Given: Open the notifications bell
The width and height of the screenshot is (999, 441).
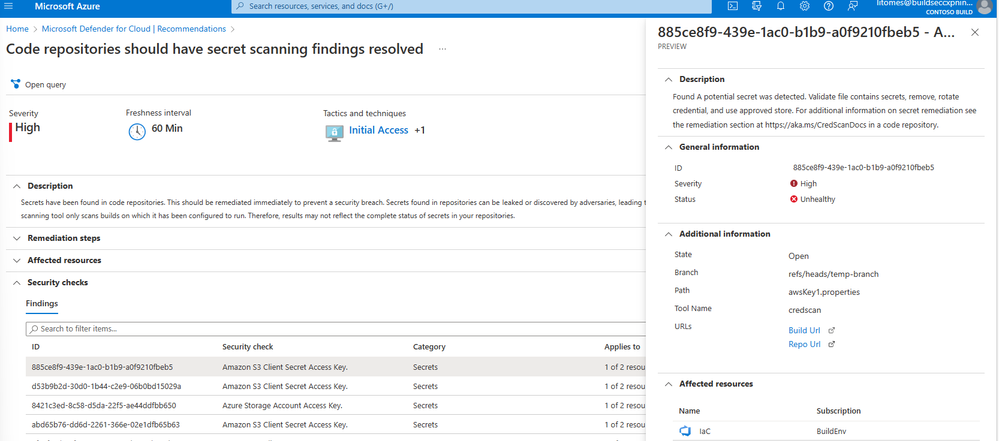Looking at the screenshot, I should coord(780,6).
